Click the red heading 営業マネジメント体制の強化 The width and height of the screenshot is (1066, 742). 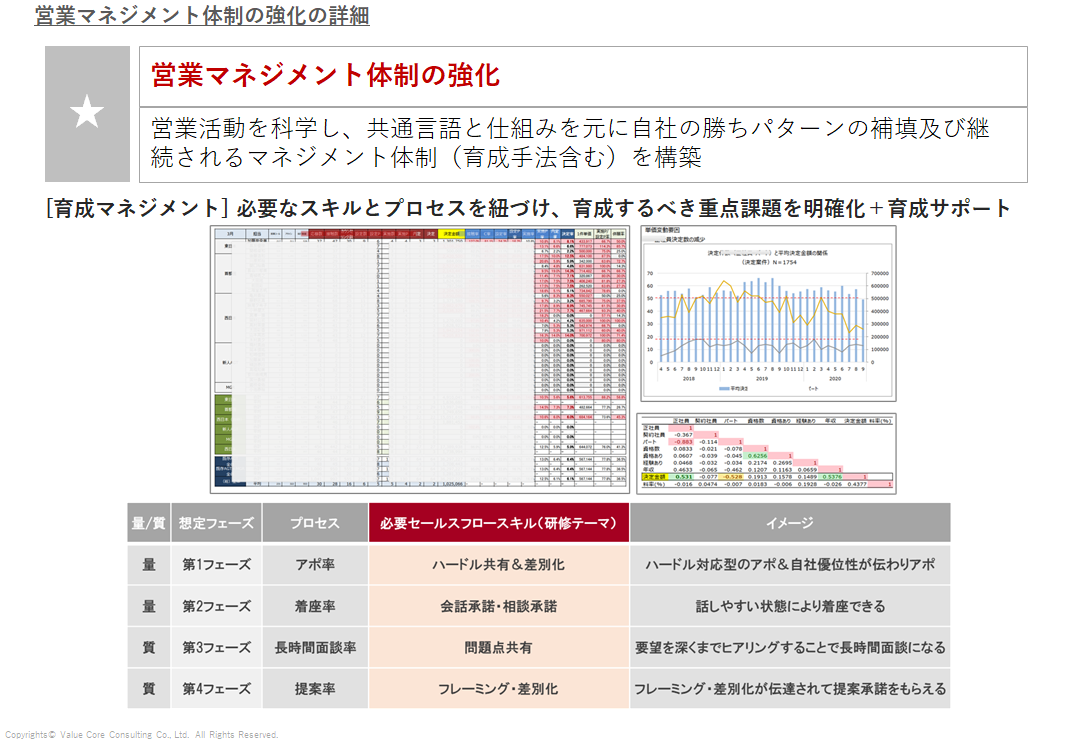tap(325, 76)
